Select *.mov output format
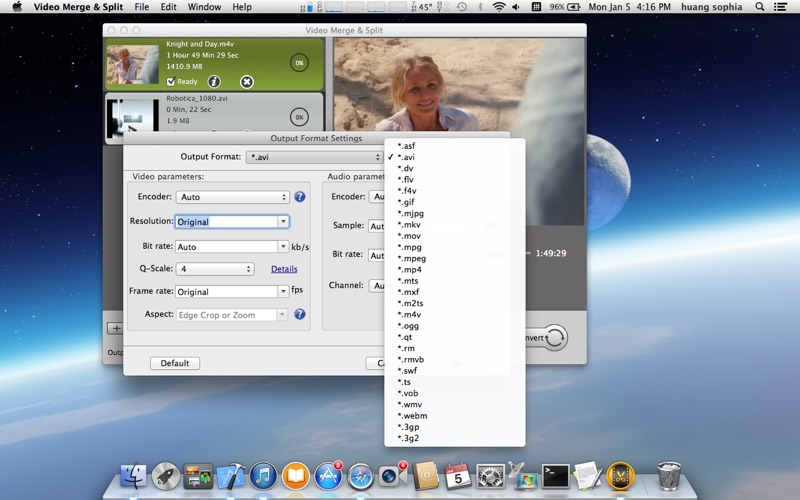 [x=455, y=236]
